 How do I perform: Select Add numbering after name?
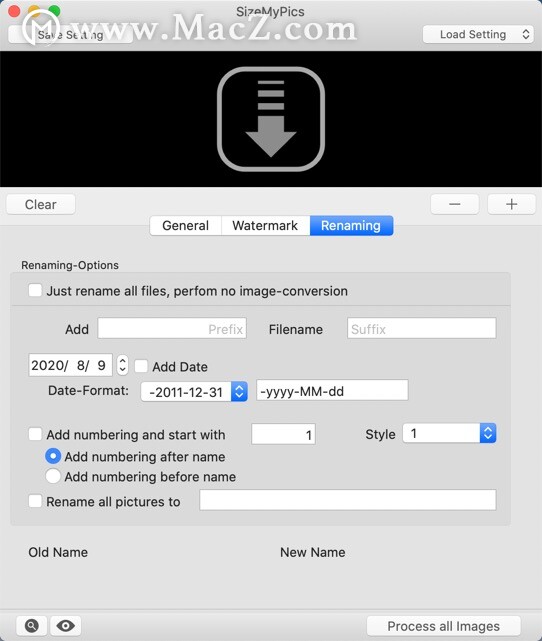pyautogui.click(x=53, y=456)
